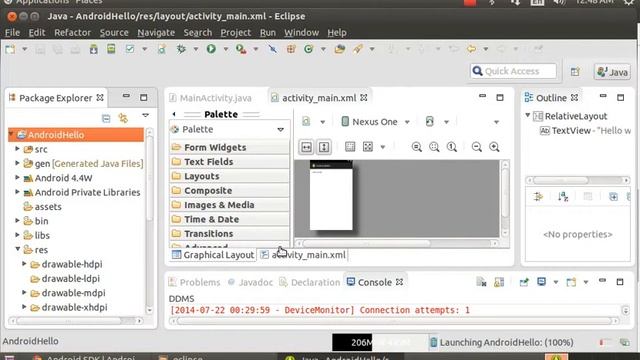The image size is (640, 360).
Task: Click the layout canvas horizontal scrollbar
Action: click(x=398, y=243)
